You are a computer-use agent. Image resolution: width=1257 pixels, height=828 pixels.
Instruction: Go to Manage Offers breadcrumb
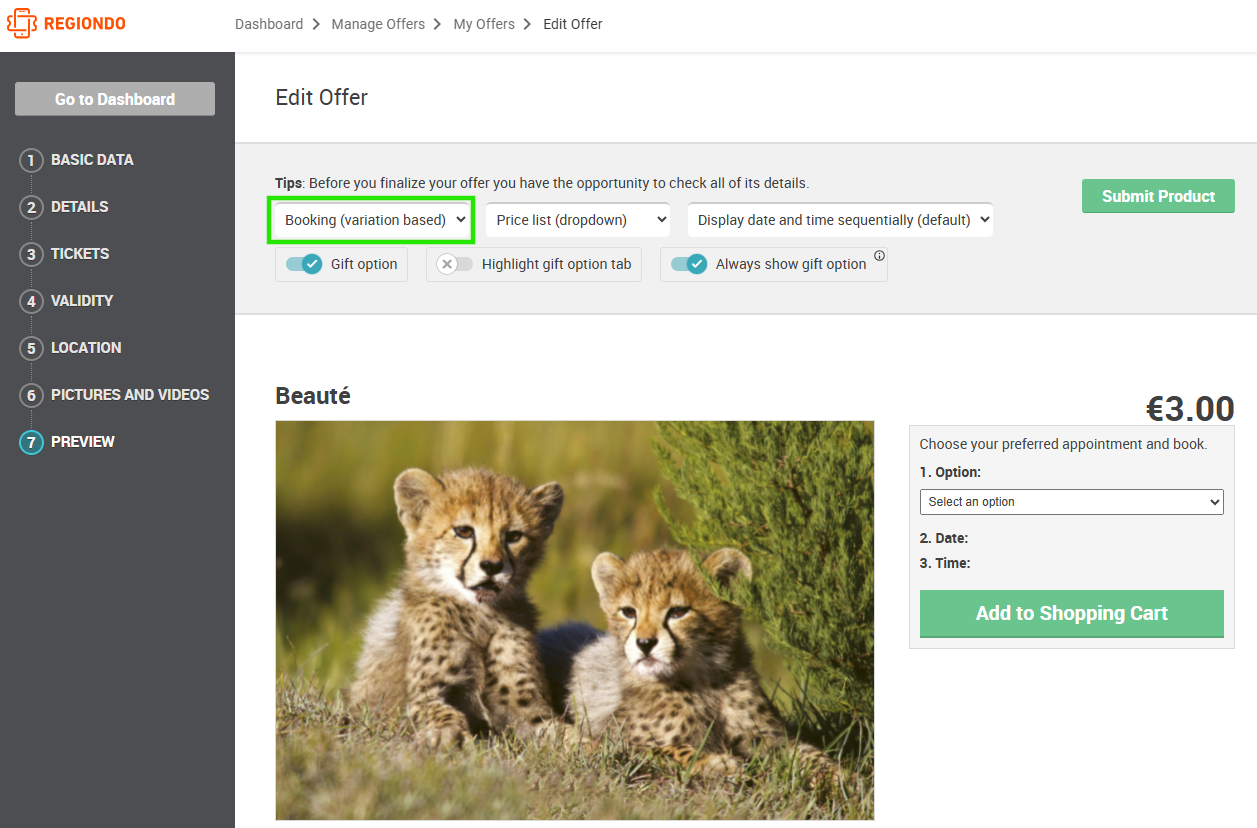378,24
